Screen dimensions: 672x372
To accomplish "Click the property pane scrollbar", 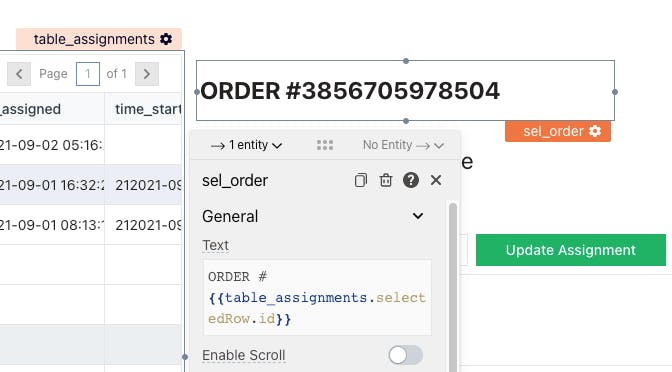I will click(x=453, y=285).
